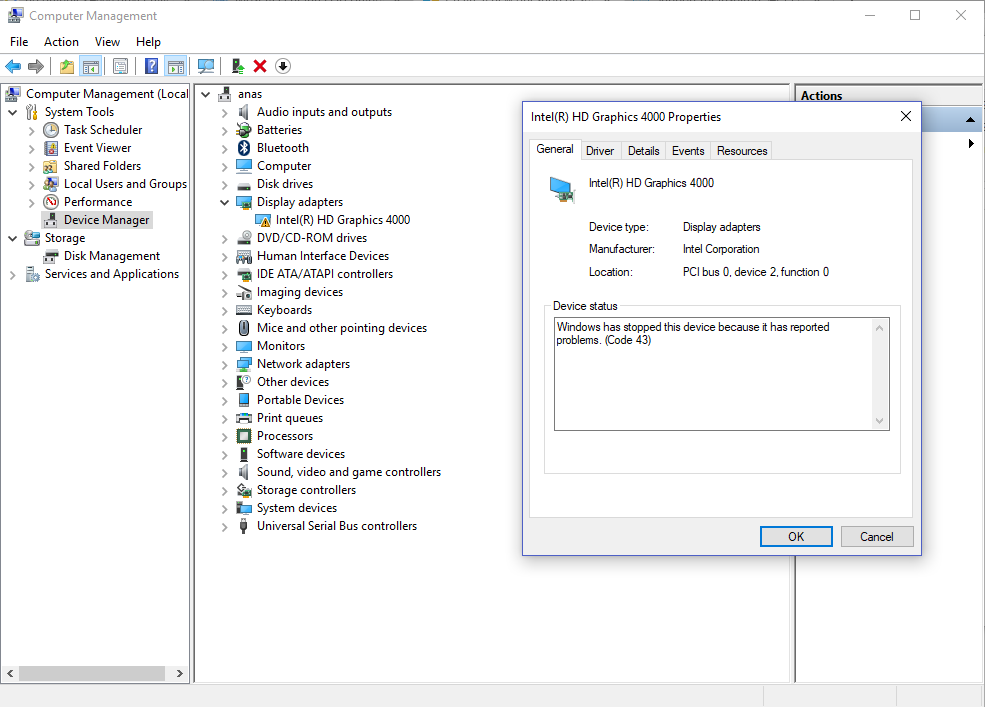Scan for hardware changes via monitor icon
The width and height of the screenshot is (985, 707).
pyautogui.click(x=205, y=66)
